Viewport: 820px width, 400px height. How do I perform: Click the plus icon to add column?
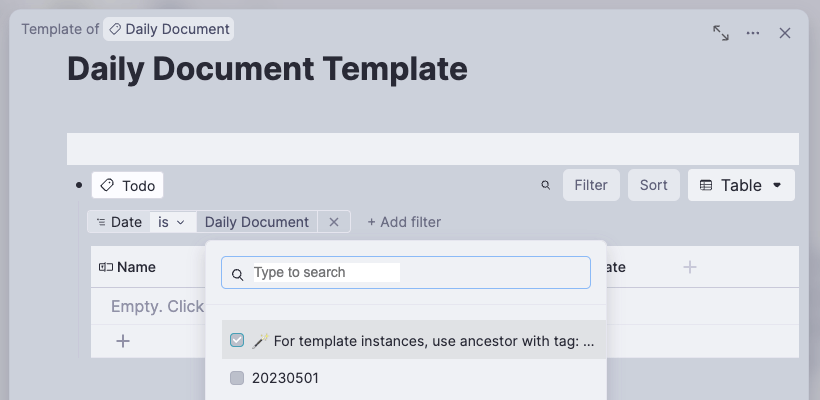pos(689,267)
